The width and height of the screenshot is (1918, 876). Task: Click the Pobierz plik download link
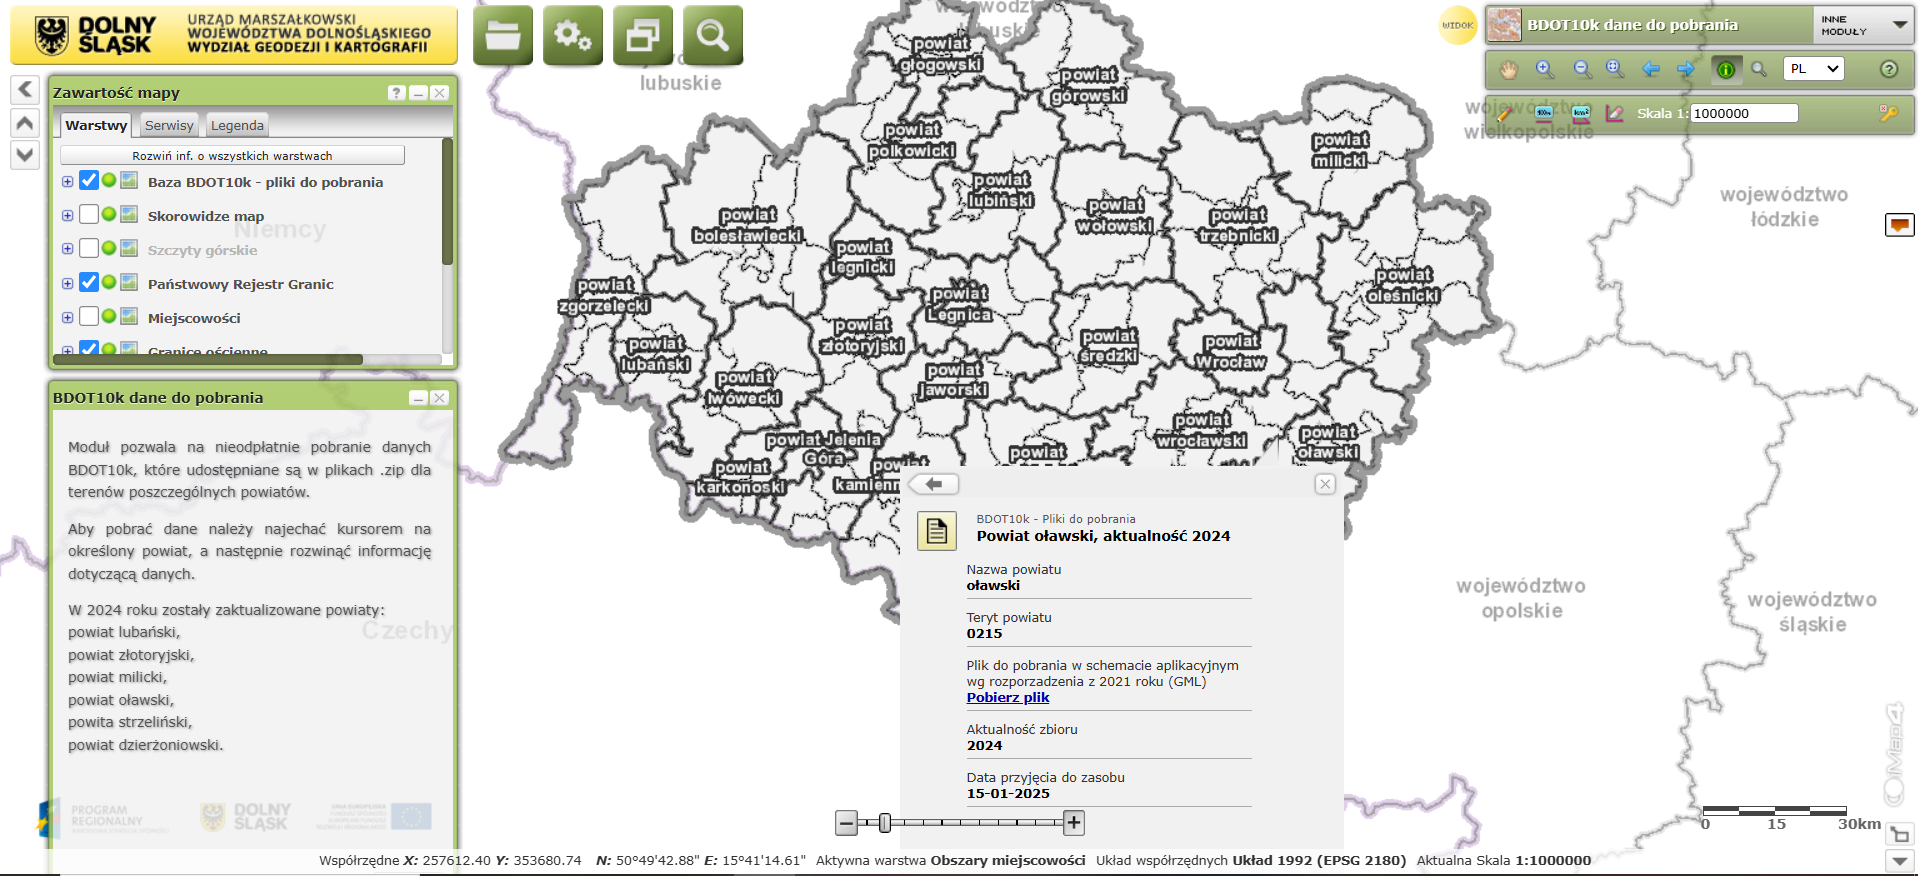[x=1007, y=698]
